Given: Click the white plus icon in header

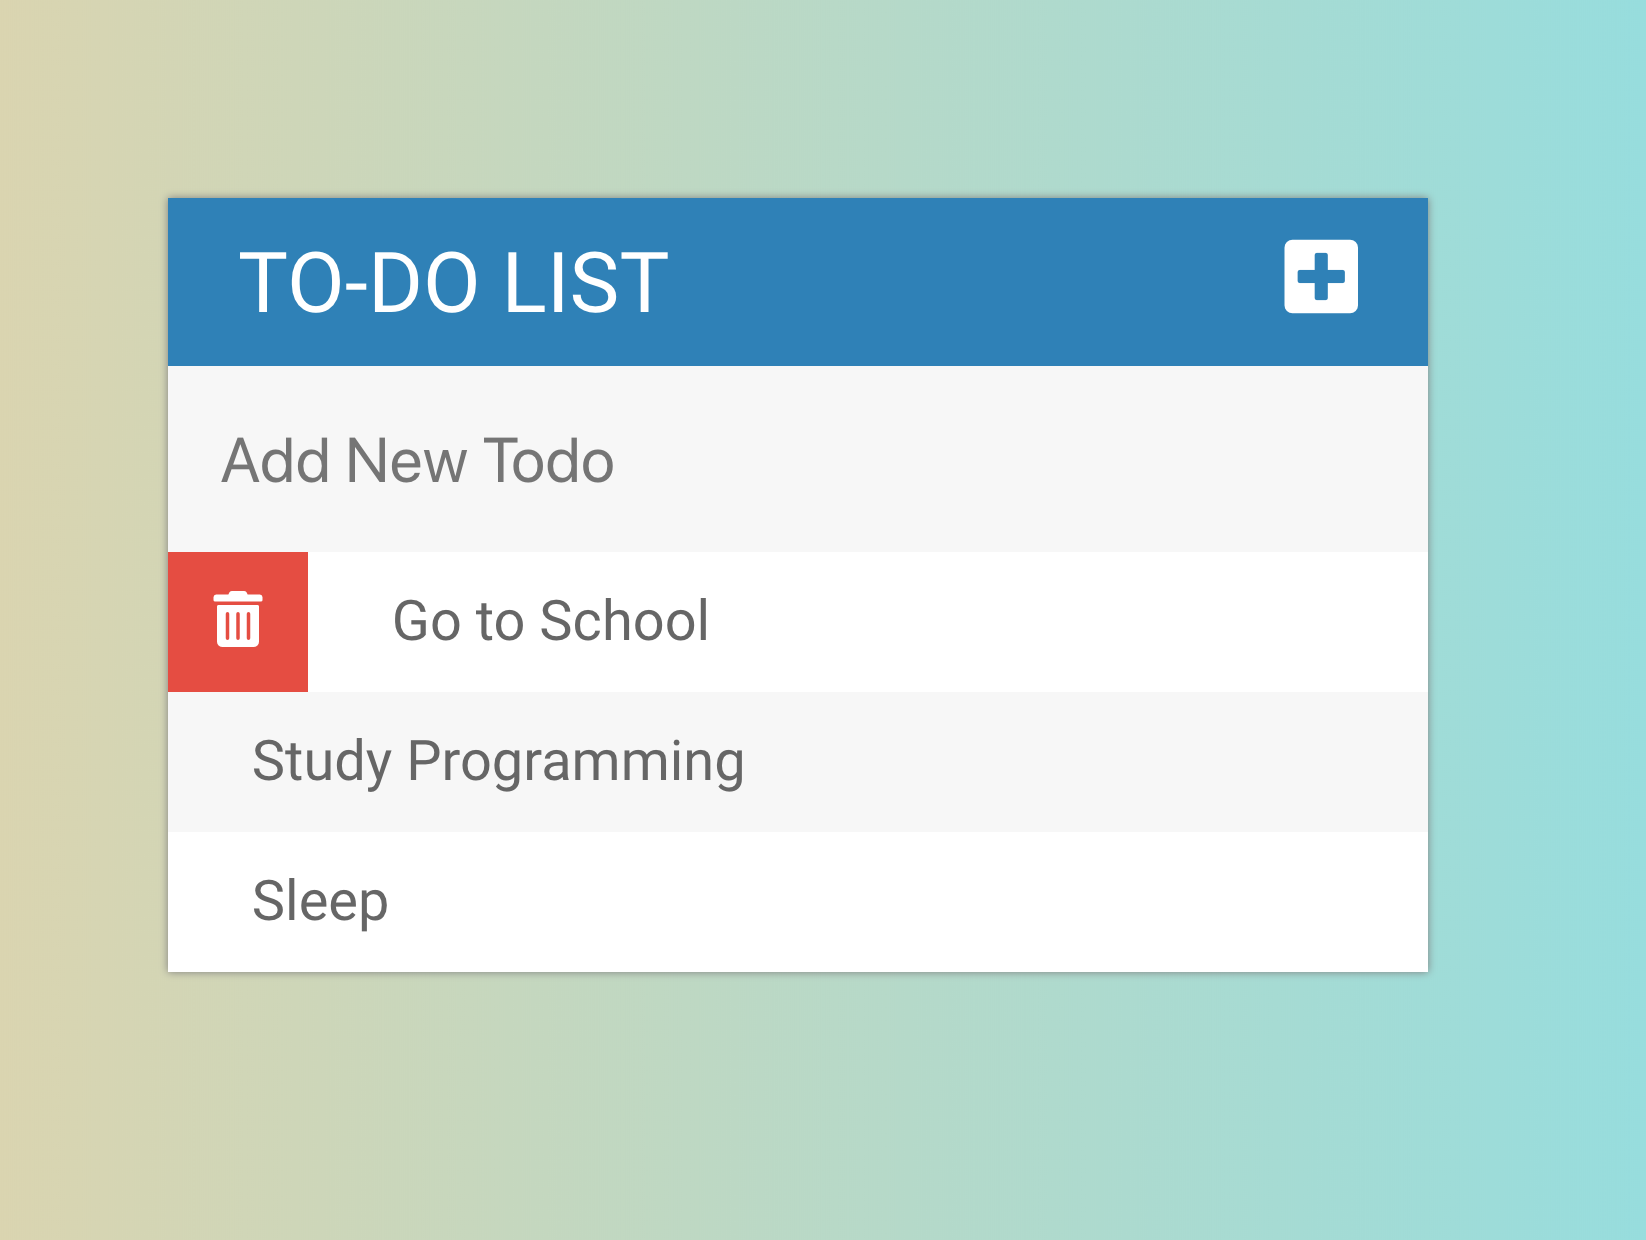Looking at the screenshot, I should pos(1321,277).
